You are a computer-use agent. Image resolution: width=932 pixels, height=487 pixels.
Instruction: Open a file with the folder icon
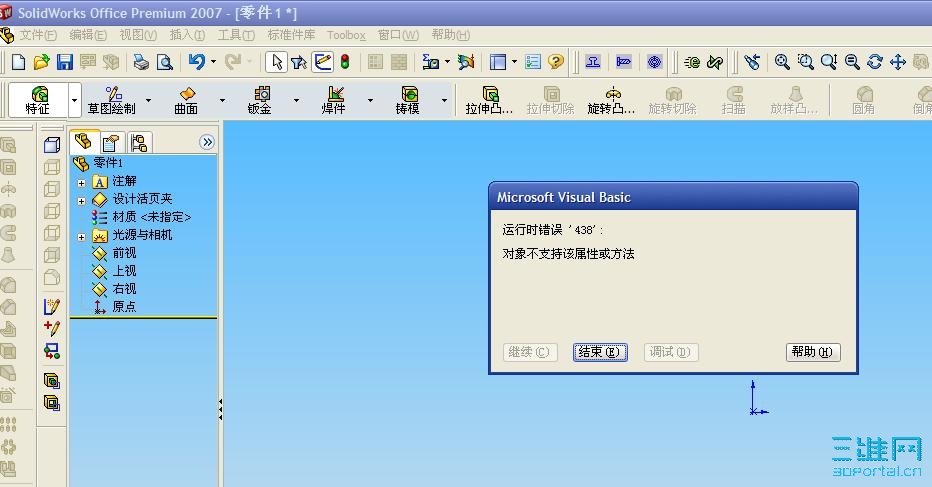pyautogui.click(x=41, y=62)
